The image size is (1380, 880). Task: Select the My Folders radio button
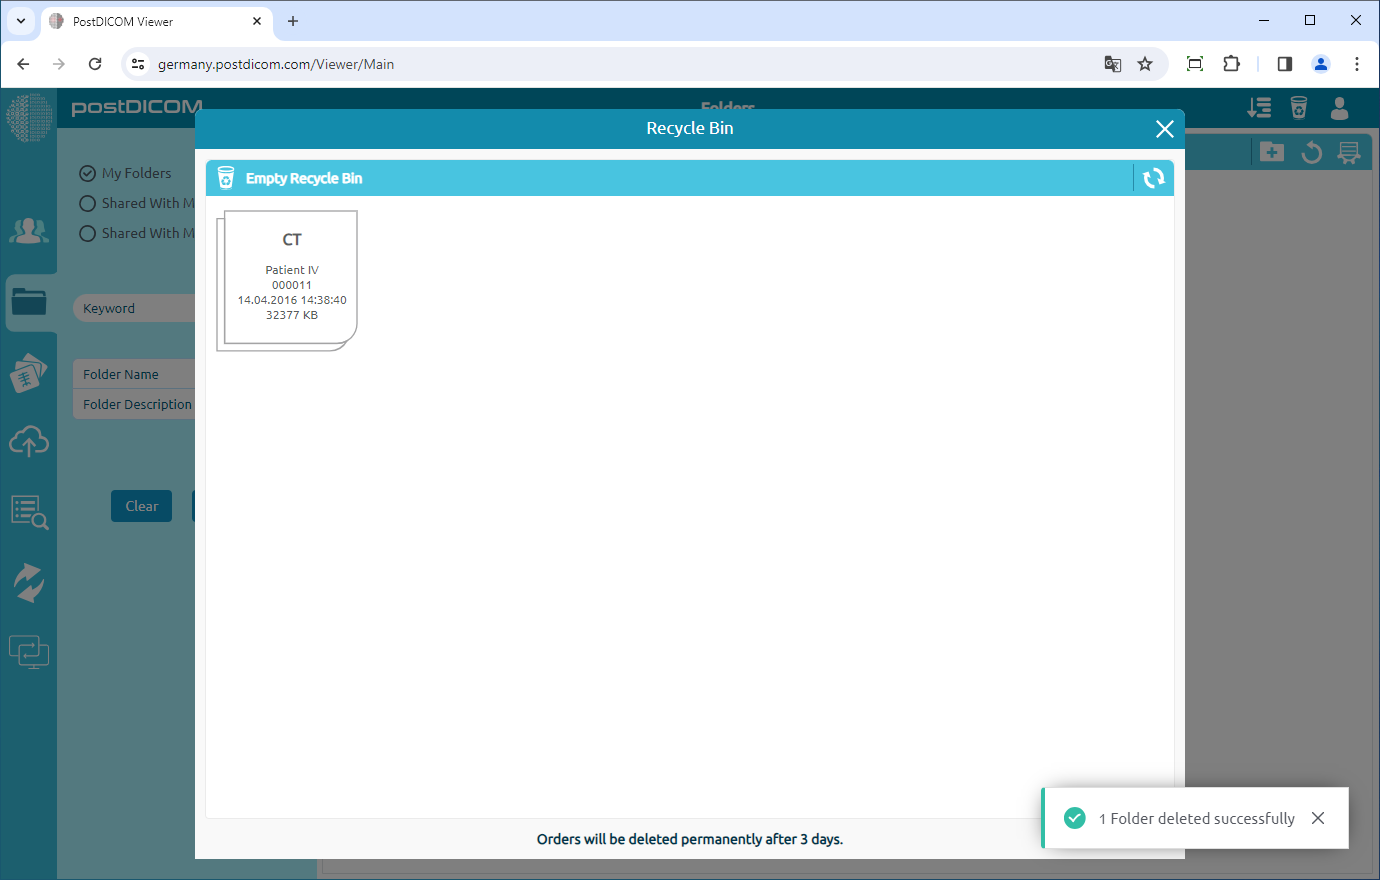(86, 172)
